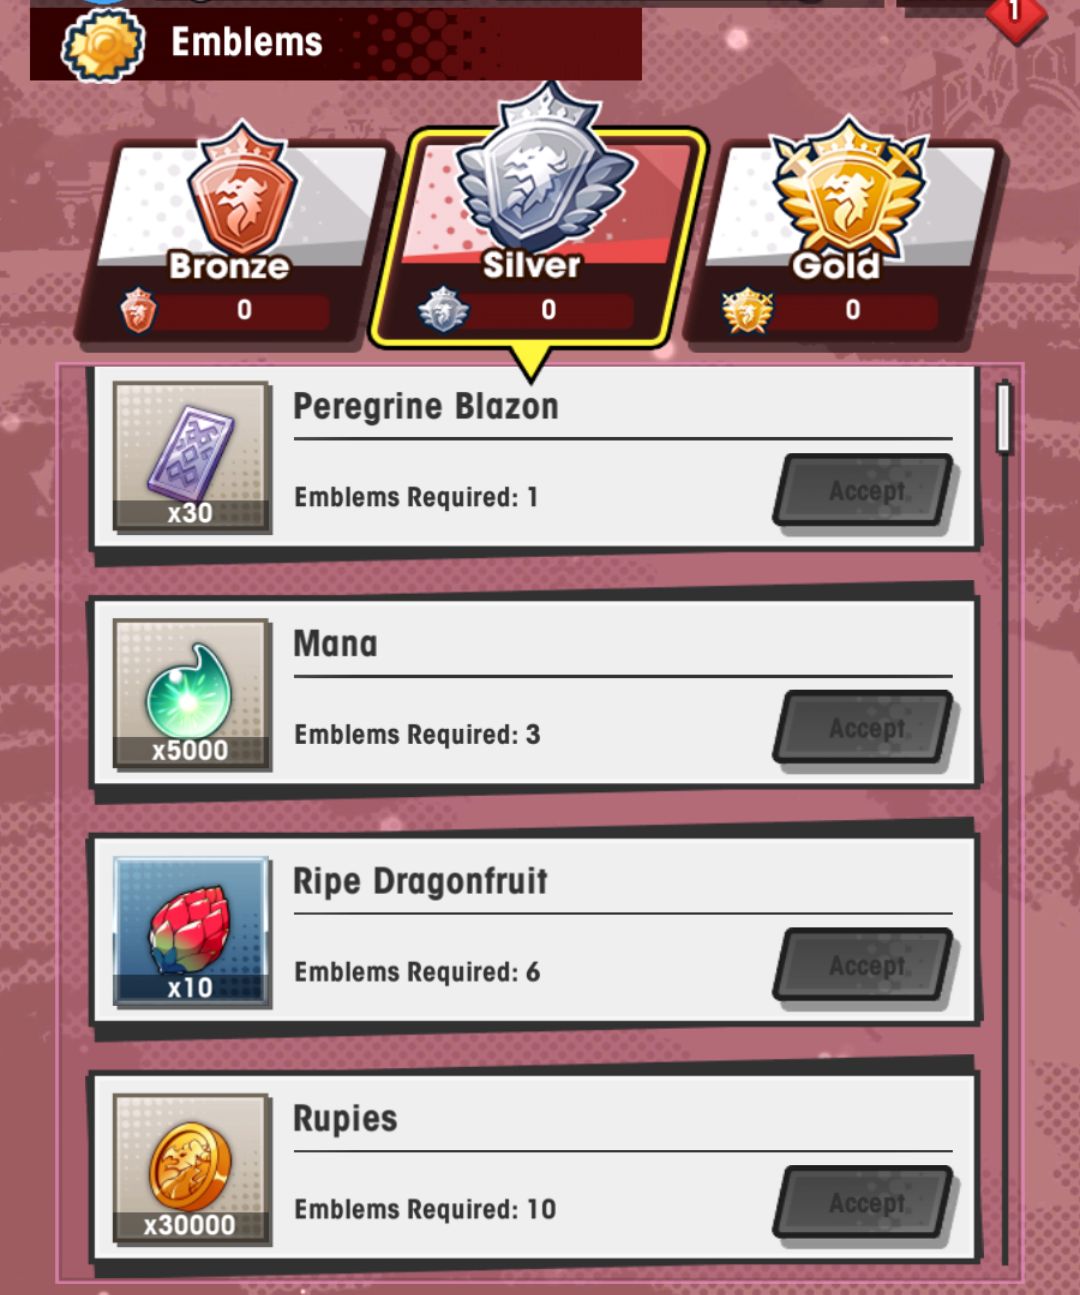Accept the Peregrine Blazon reward
1080x1295 pixels.
864,490
